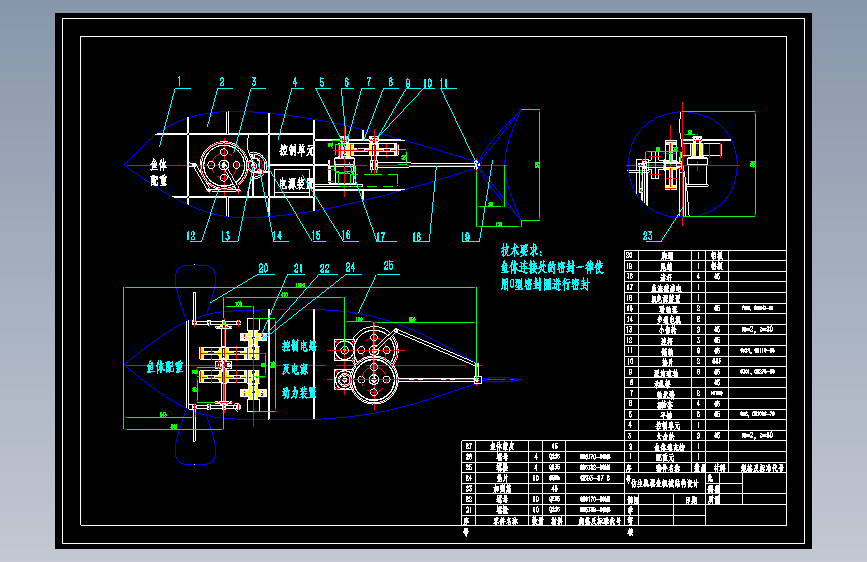The width and height of the screenshot is (867, 562).
Task: Click callout number 19 below the fish tail
Action: [x=466, y=236]
